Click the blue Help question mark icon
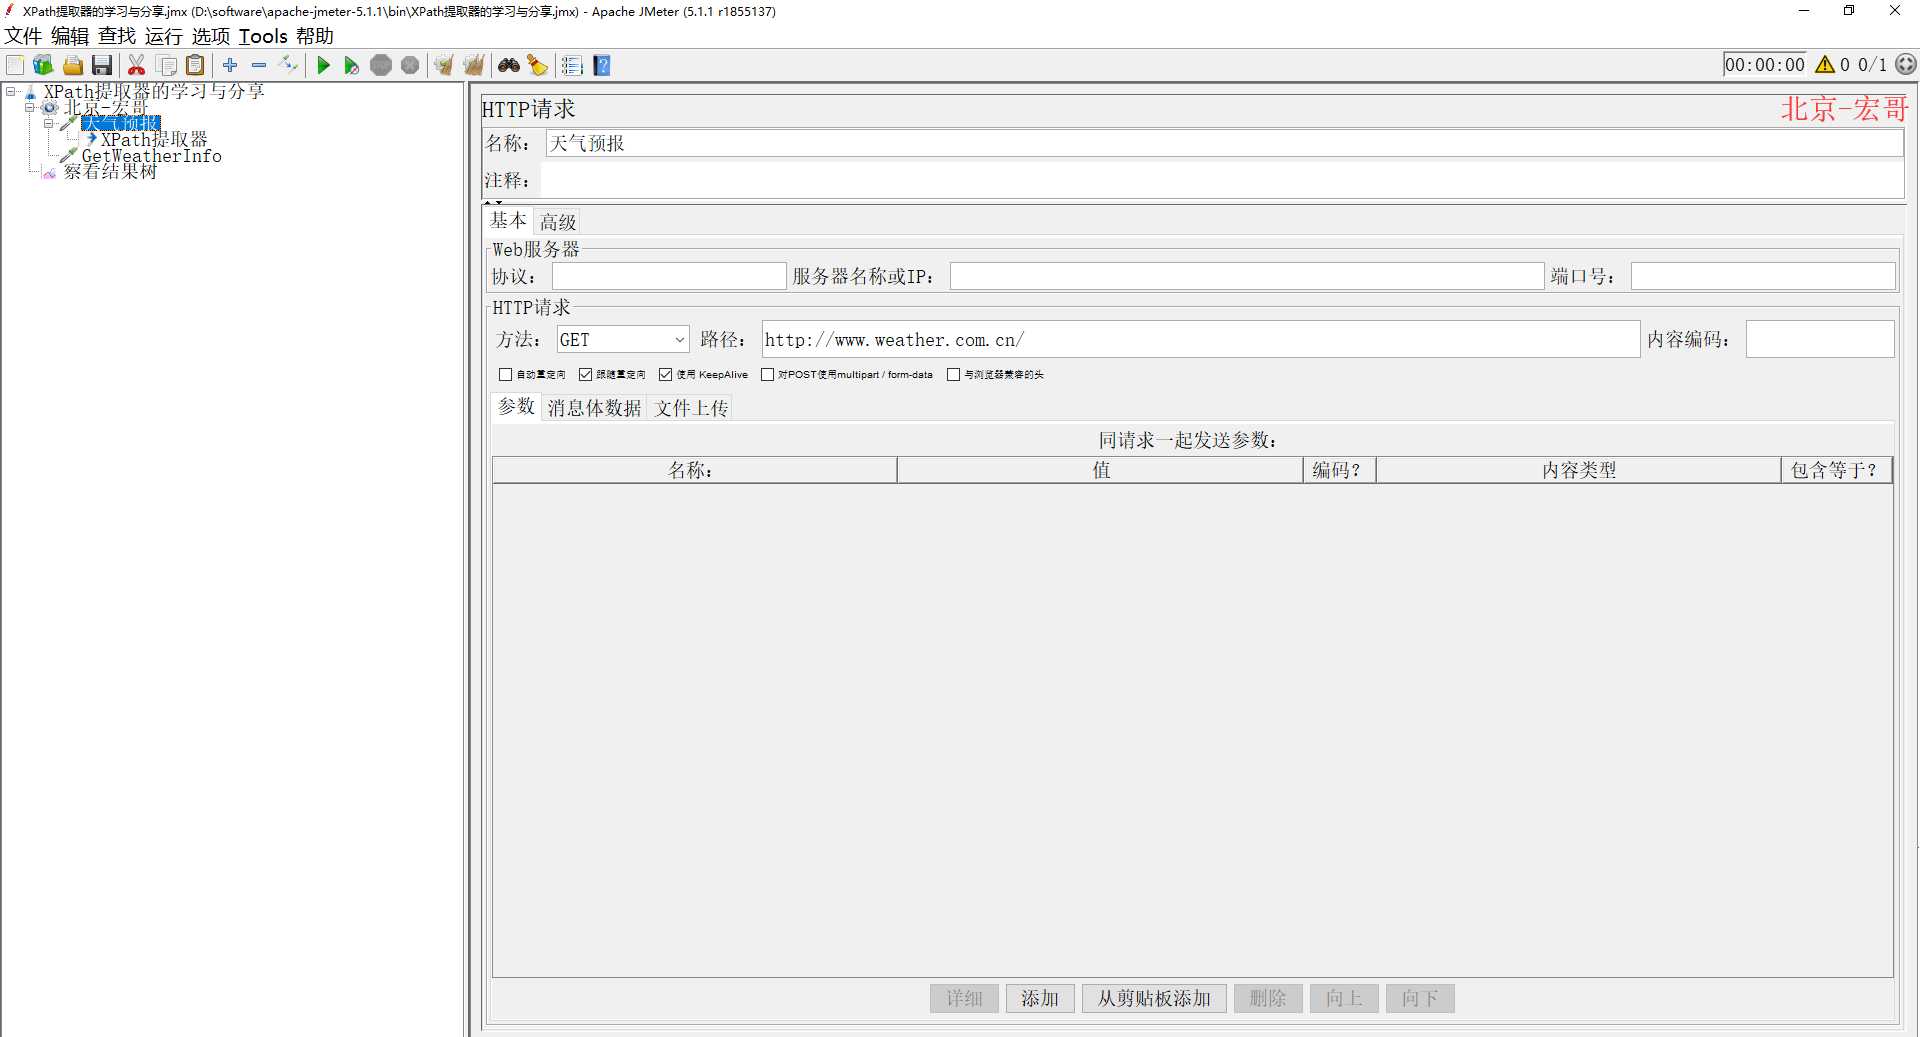 tap(602, 65)
